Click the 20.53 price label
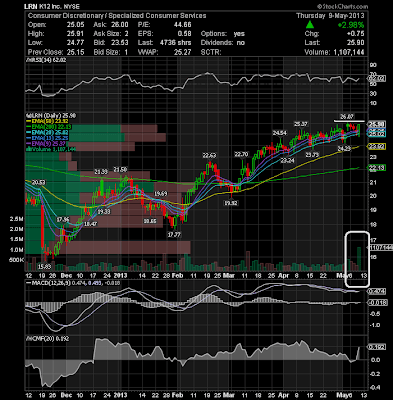 tap(39, 182)
